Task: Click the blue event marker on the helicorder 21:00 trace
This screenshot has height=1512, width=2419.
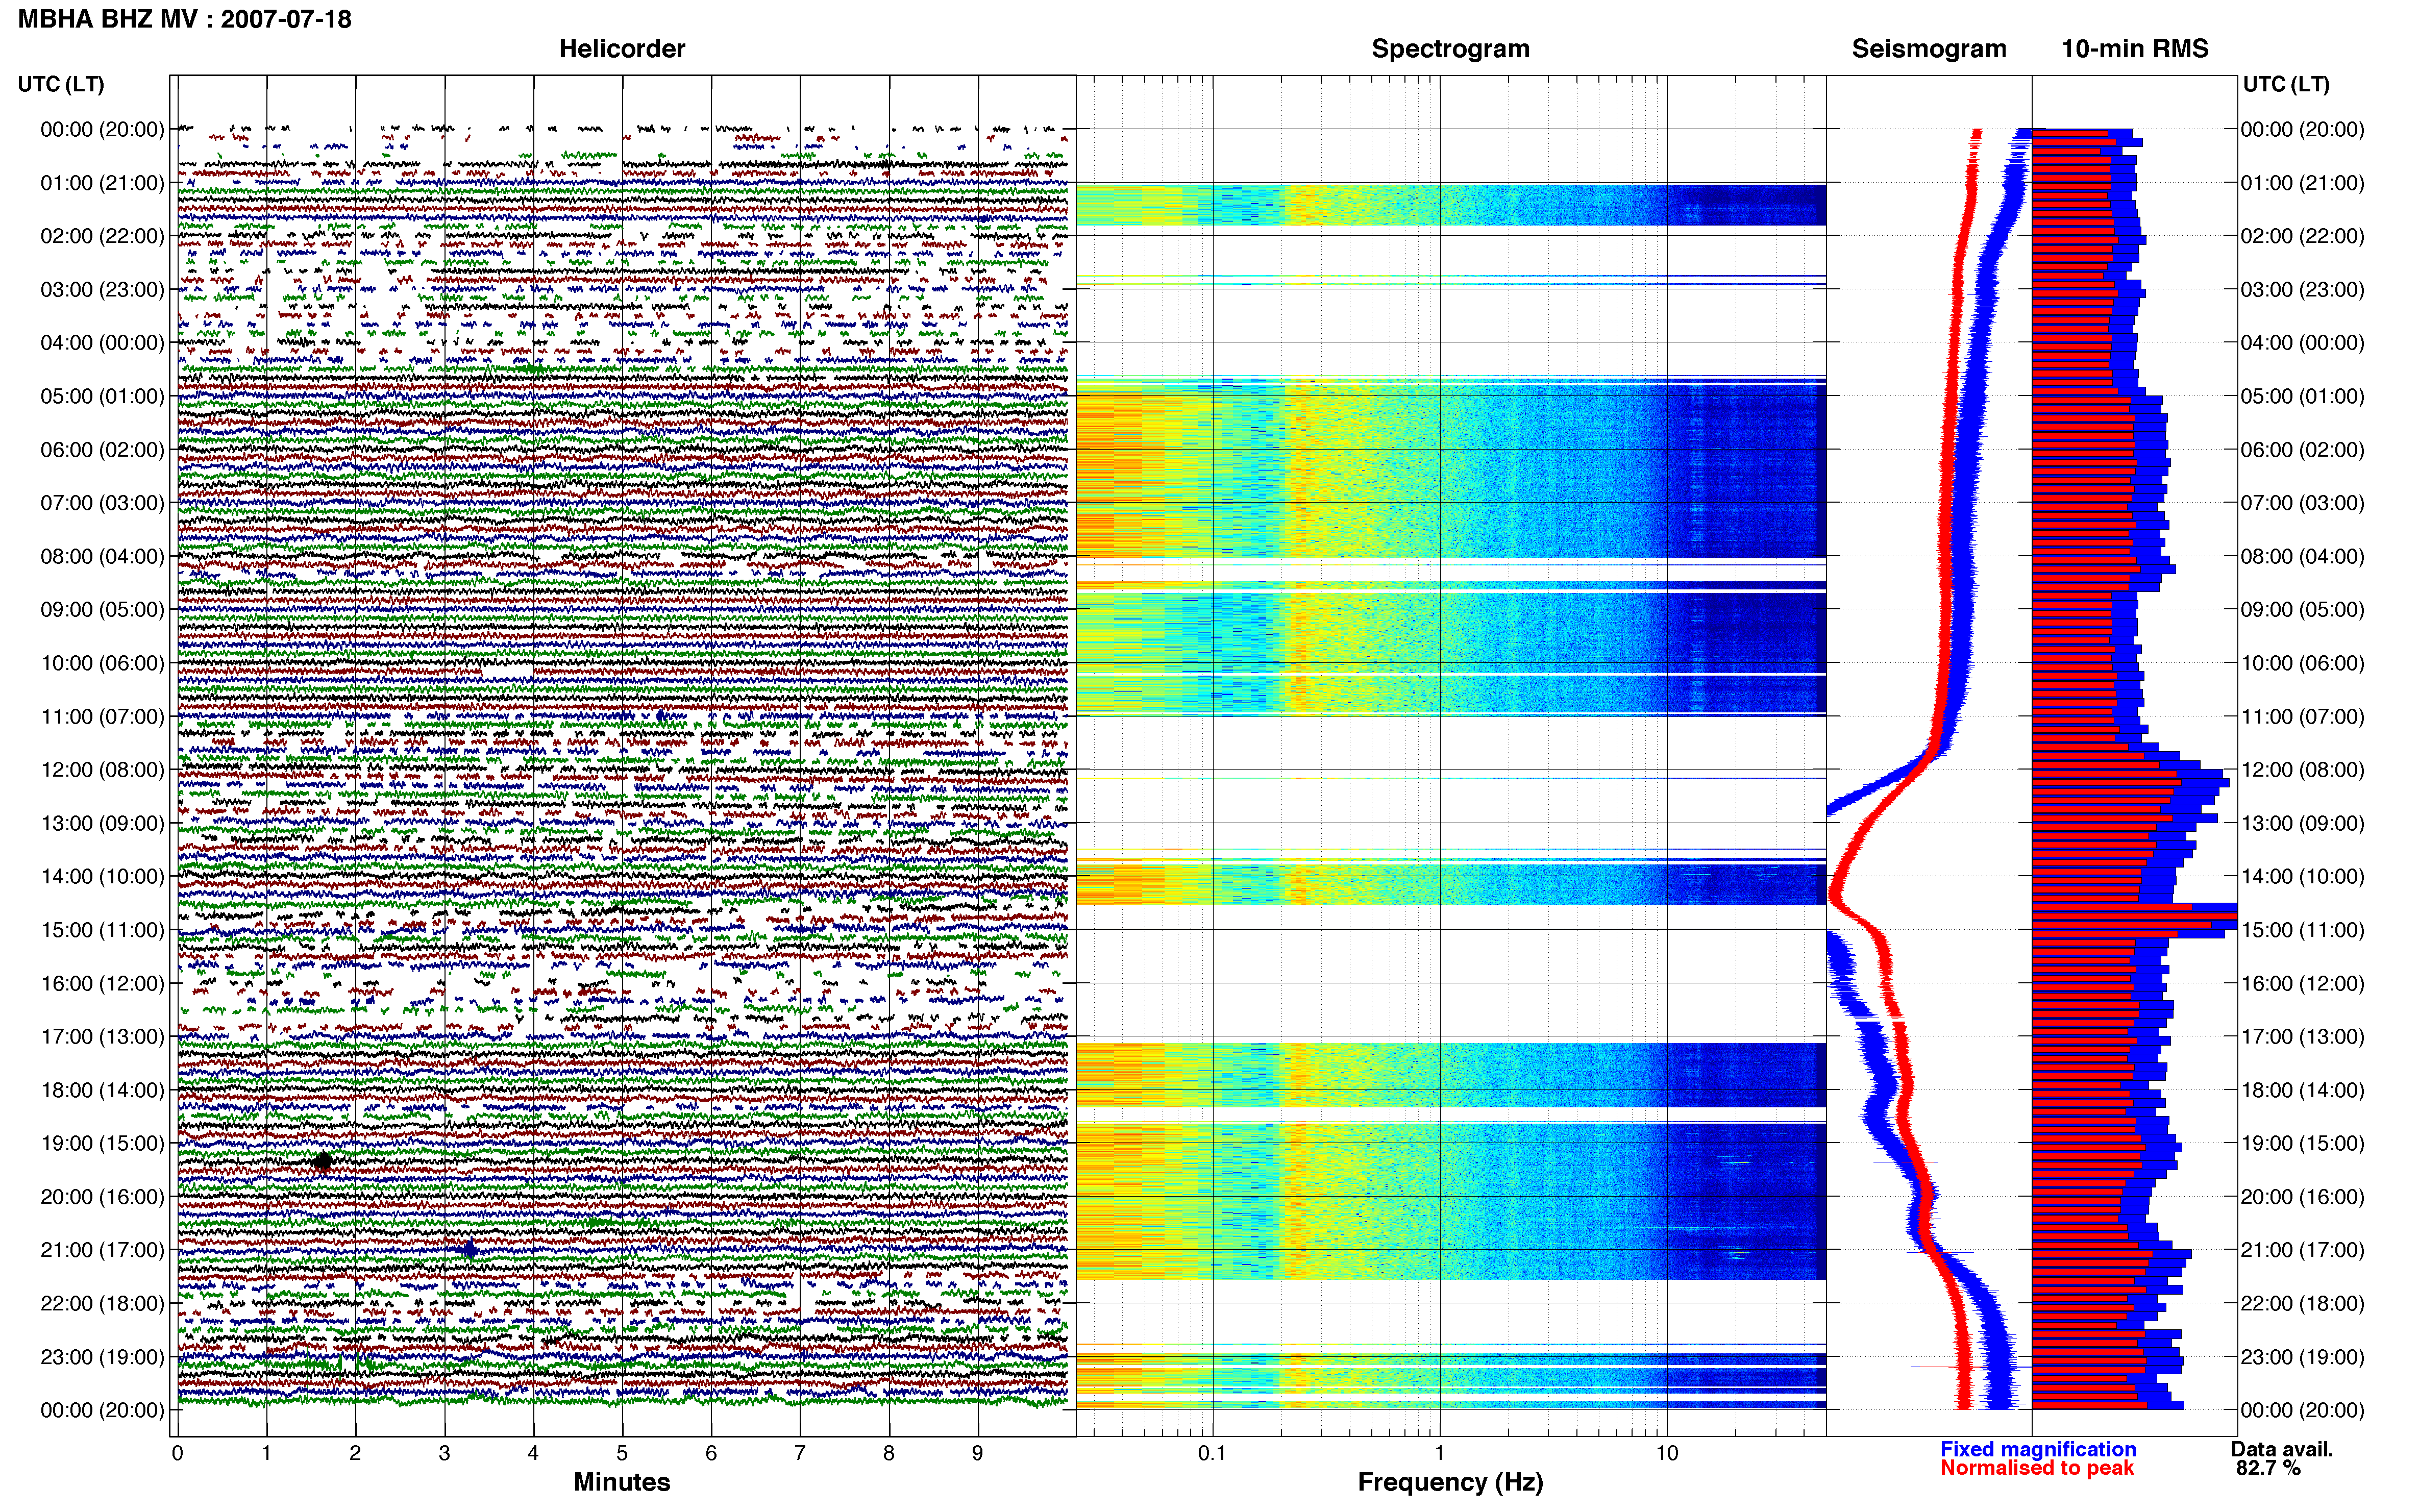Action: tap(468, 1249)
